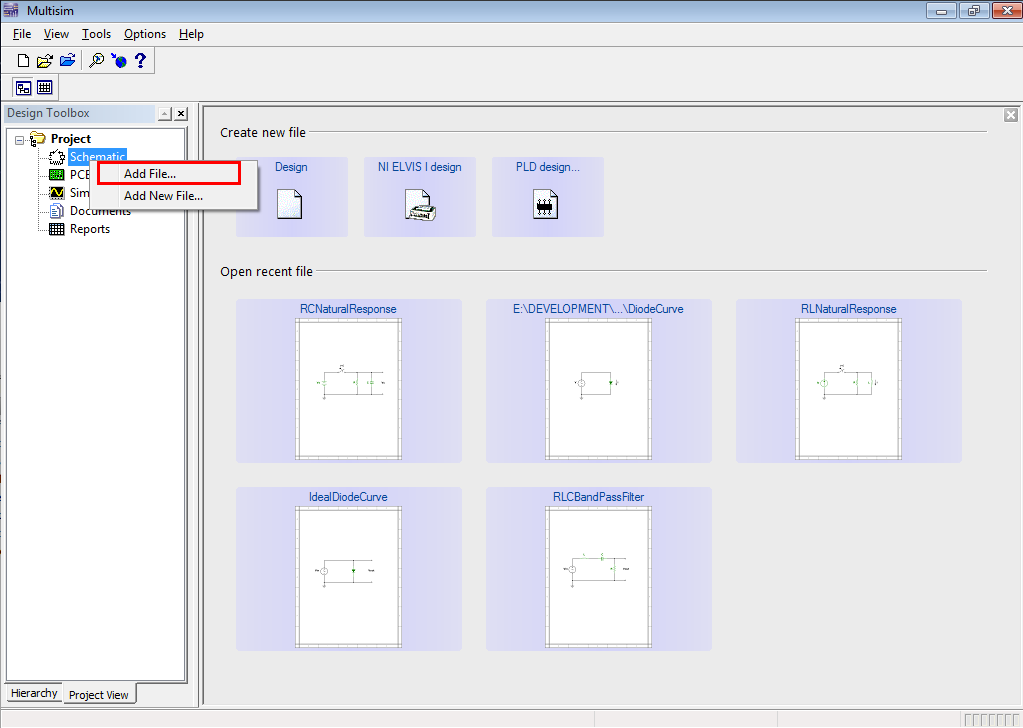The height and width of the screenshot is (728, 1023).
Task: Choose Add New File... from context menu
Action: coord(174,196)
